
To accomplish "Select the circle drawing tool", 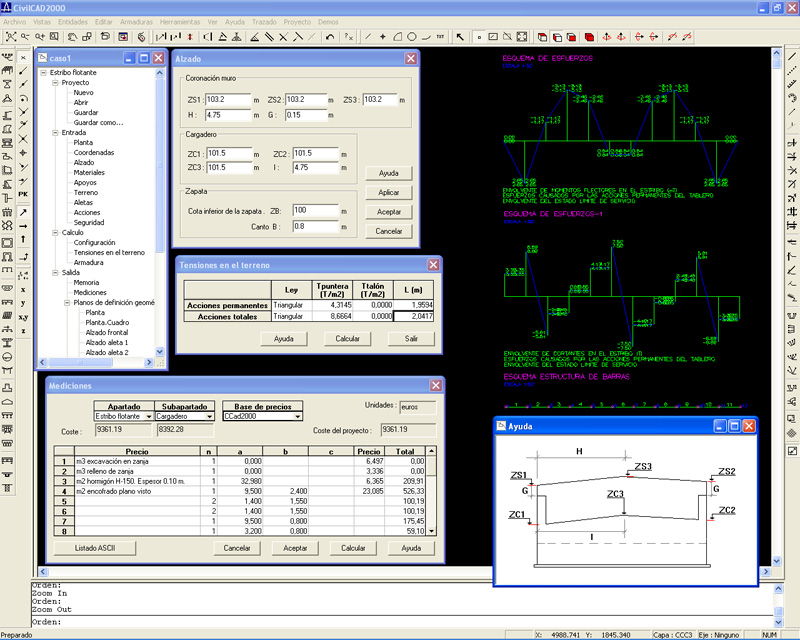I will click(411, 37).
